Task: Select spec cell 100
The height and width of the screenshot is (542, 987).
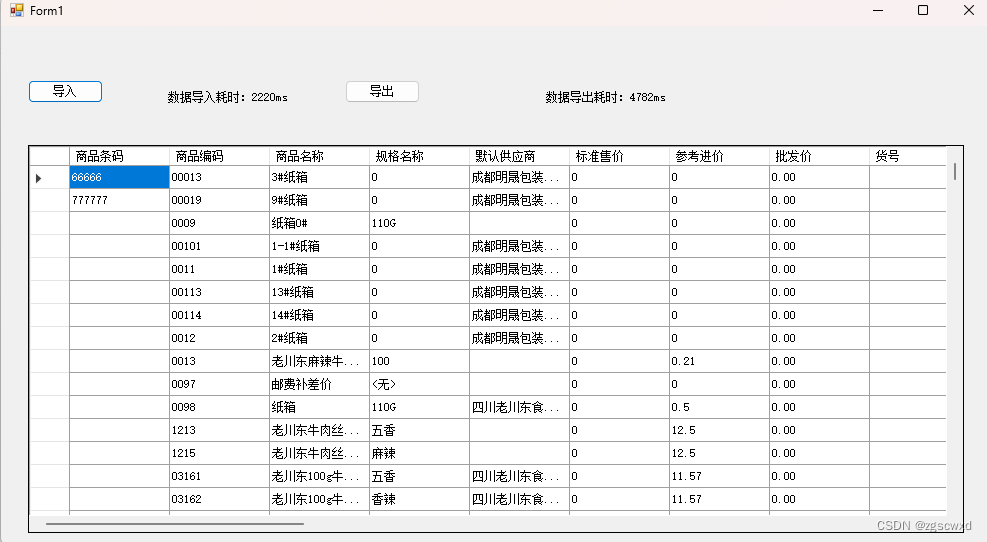Action: [x=419, y=361]
